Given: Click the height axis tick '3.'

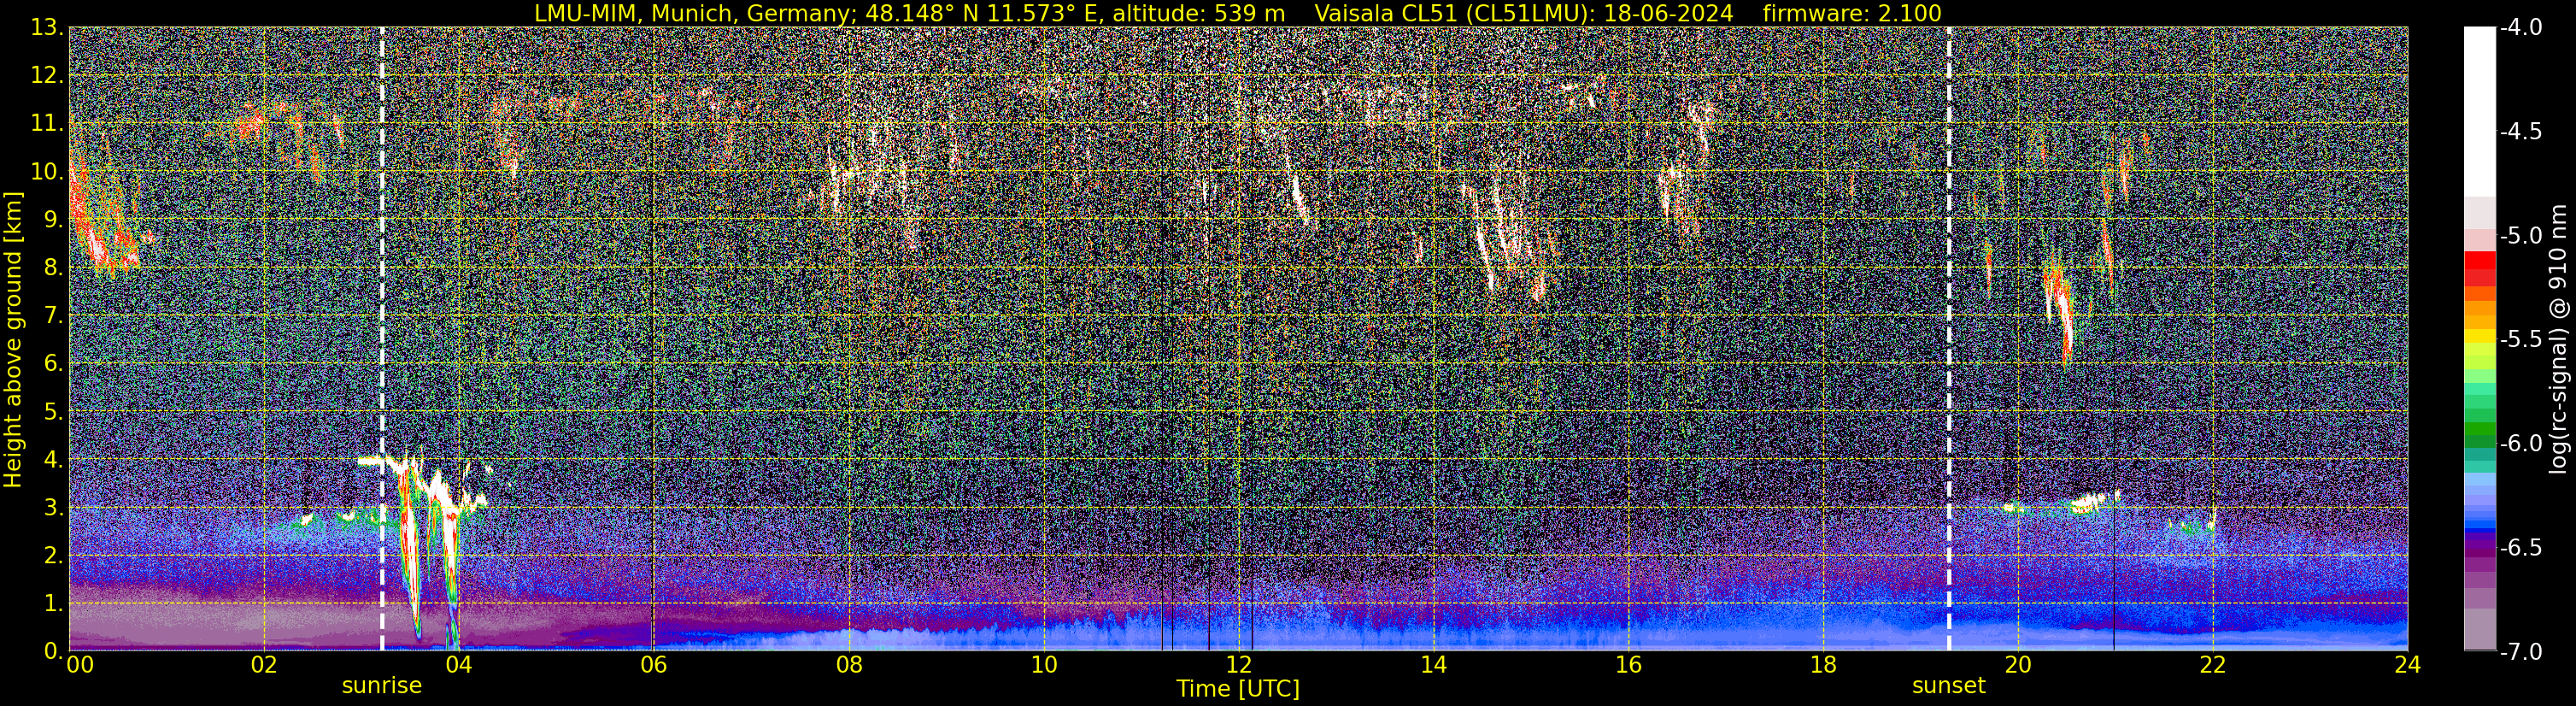Looking at the screenshot, I should click(53, 508).
